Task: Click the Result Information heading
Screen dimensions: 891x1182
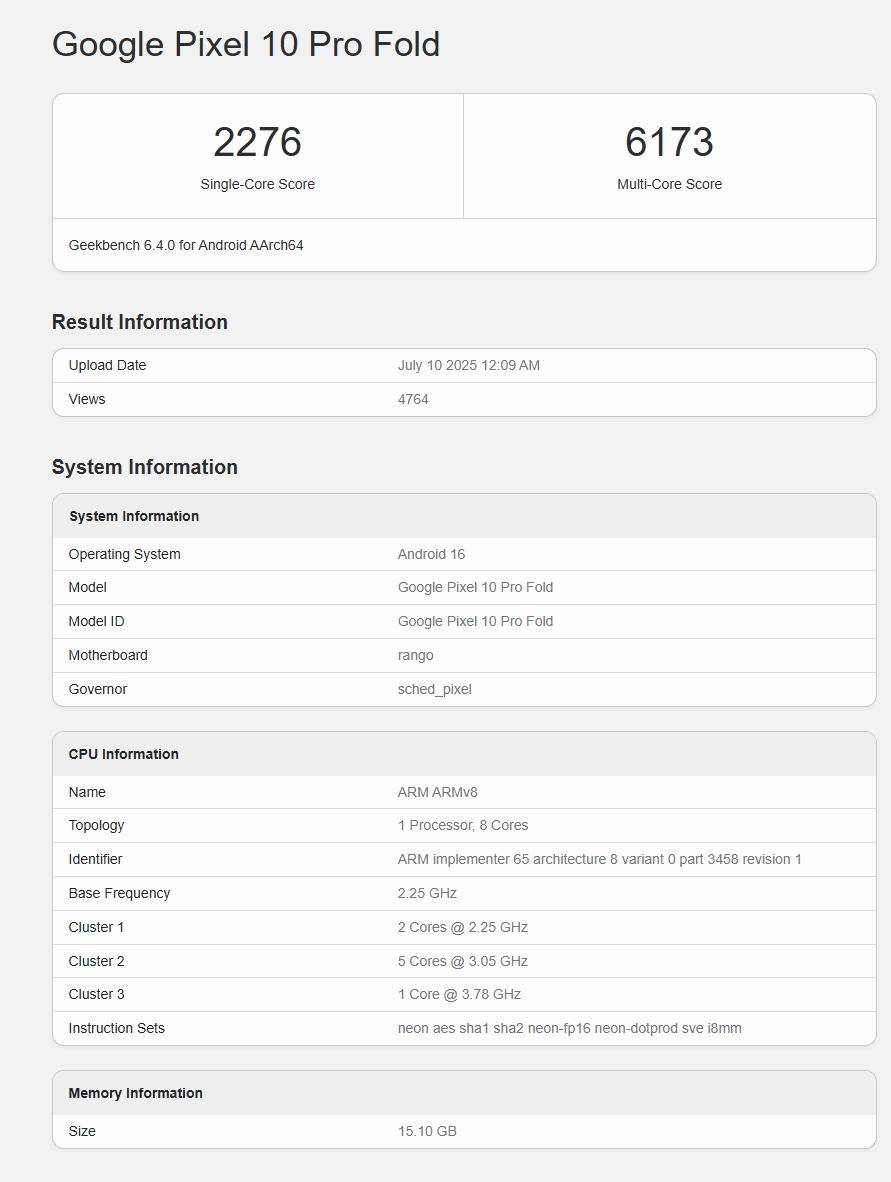Action: [x=140, y=322]
